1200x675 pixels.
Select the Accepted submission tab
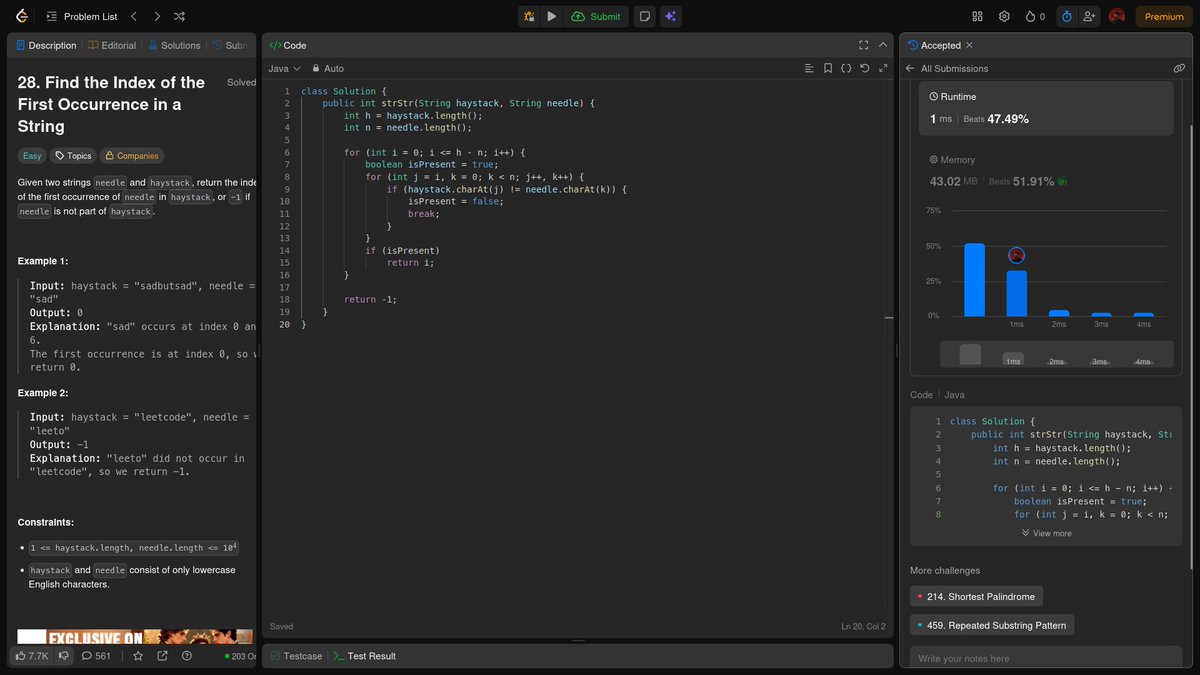934,45
